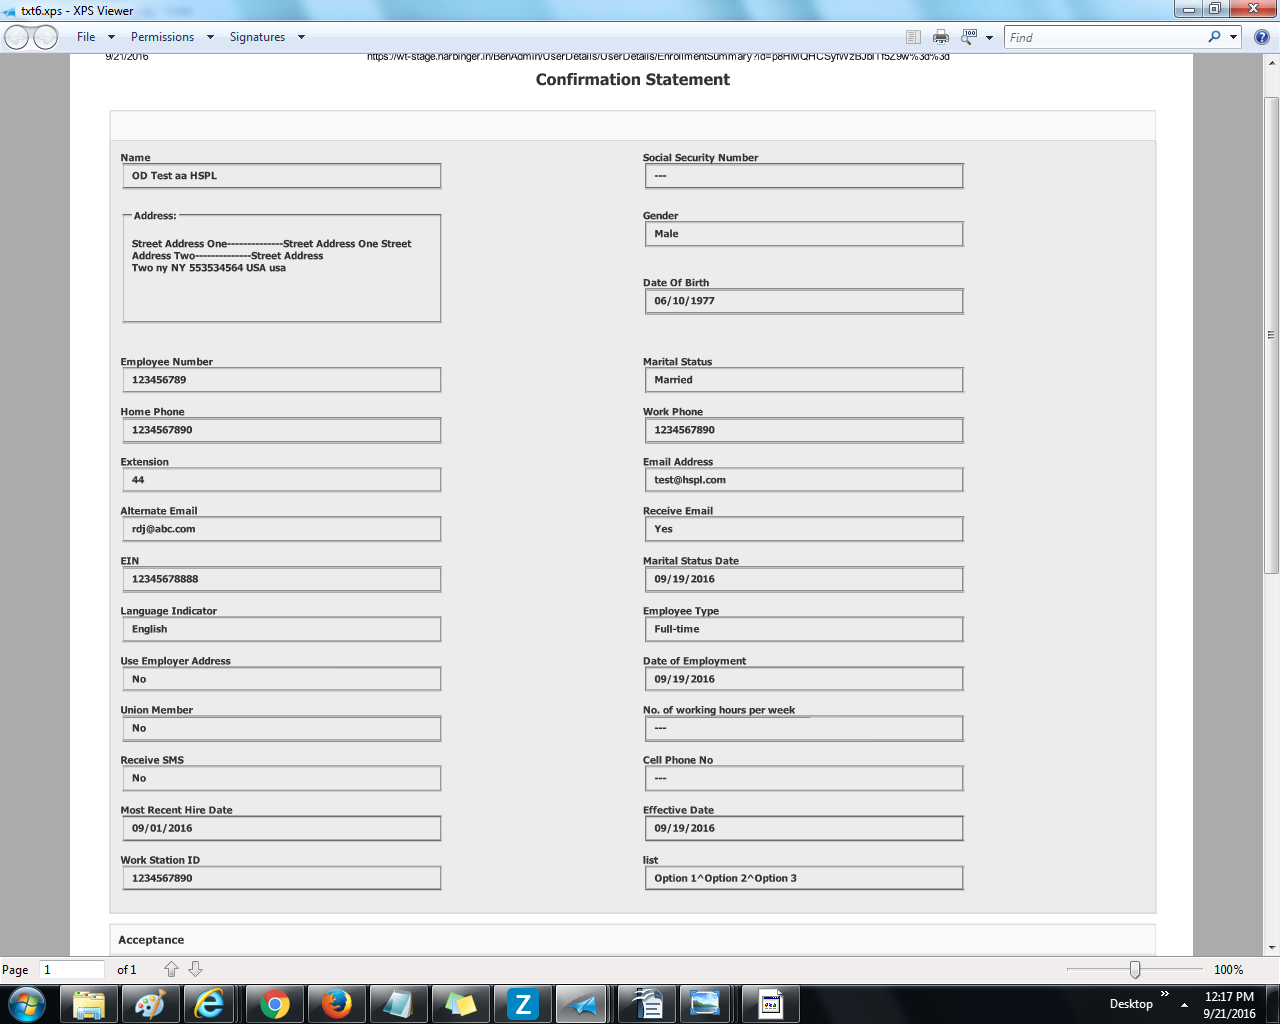This screenshot has height=1024, width=1280.
Task: Open the Windows Start menu
Action: tap(26, 1004)
